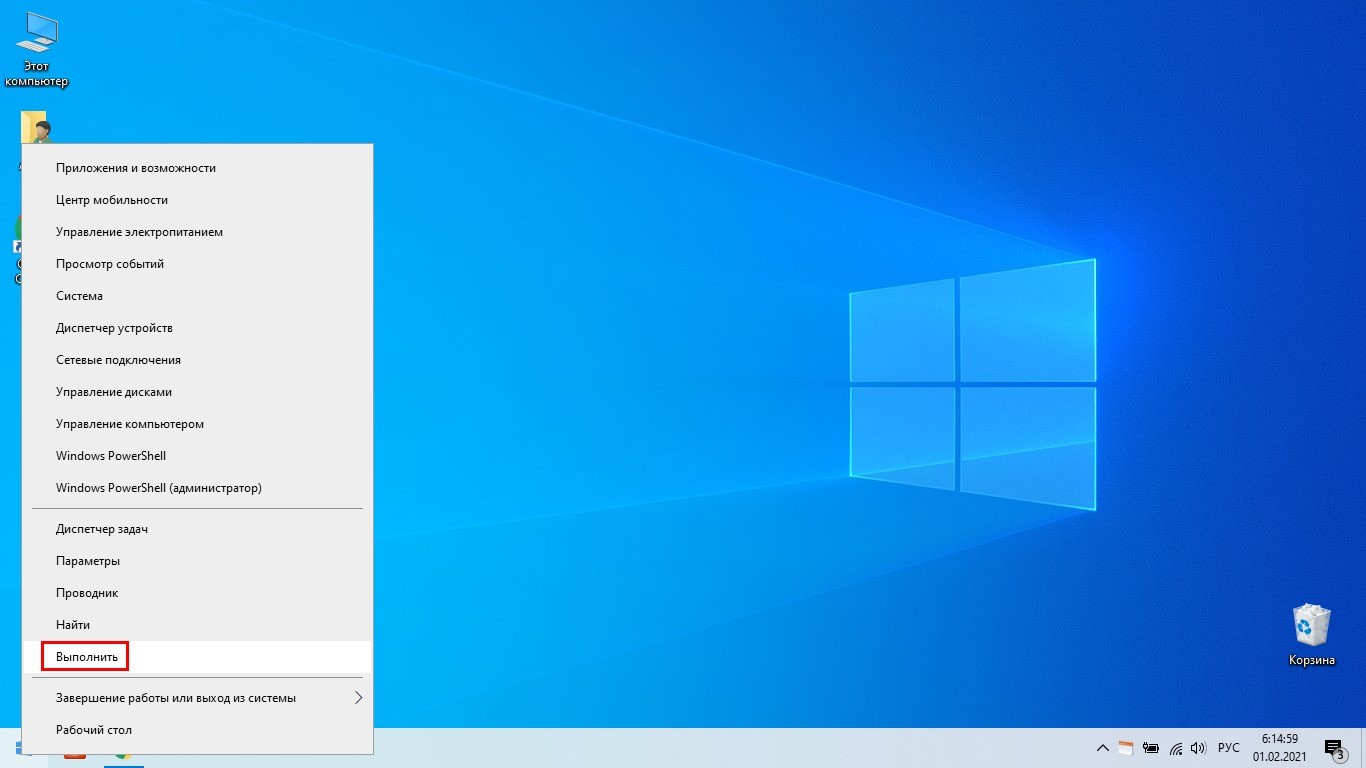Screen dimensions: 1366x768
Task: Click the orange app icon in system tray
Action: [1126, 748]
